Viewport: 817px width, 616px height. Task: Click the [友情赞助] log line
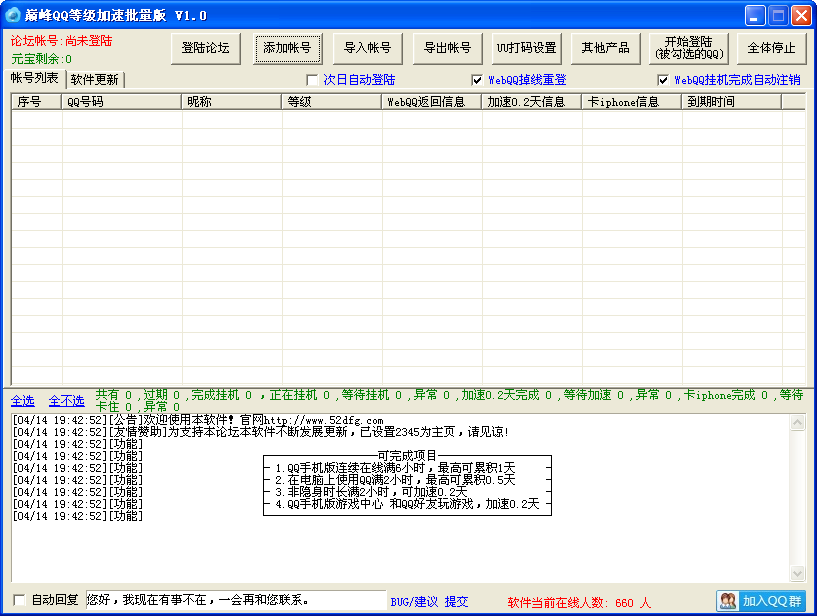pos(261,432)
